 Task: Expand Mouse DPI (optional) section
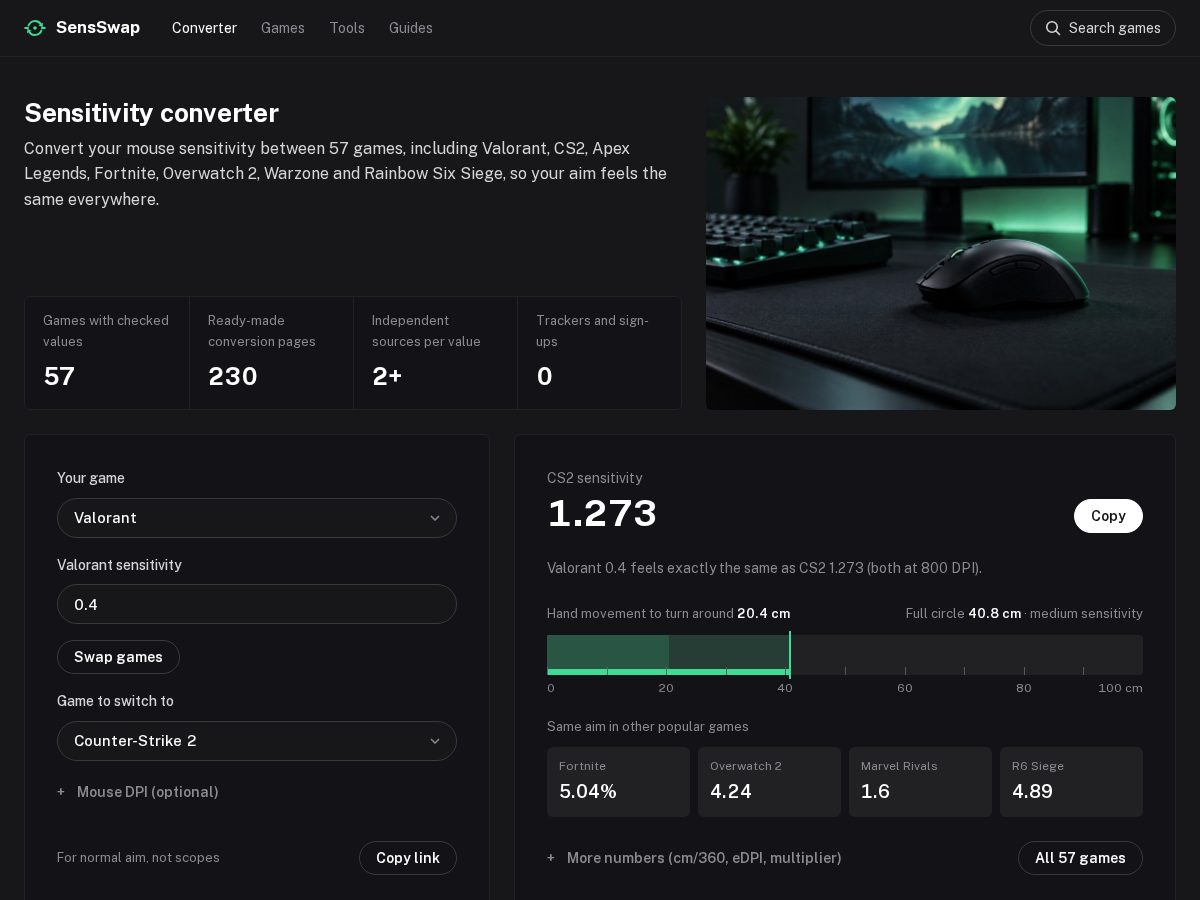click(x=138, y=792)
